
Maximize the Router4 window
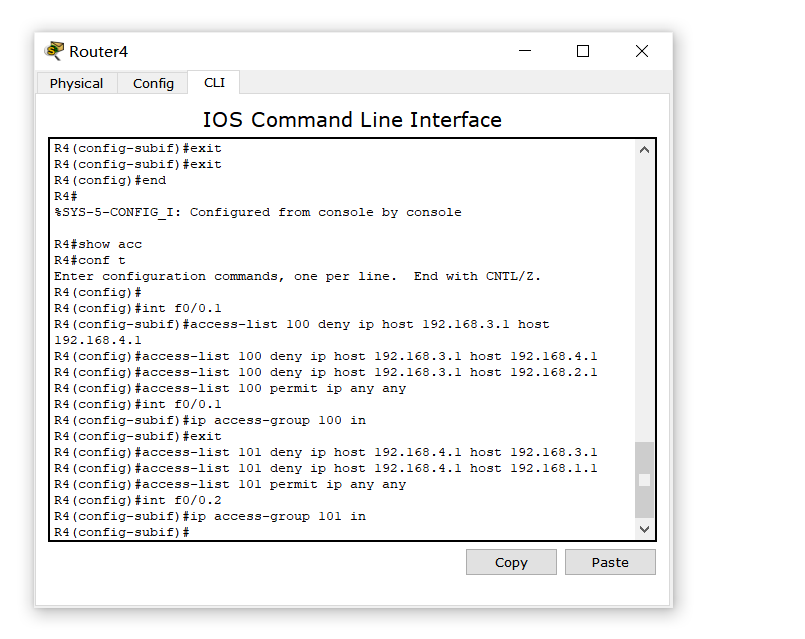[583, 51]
